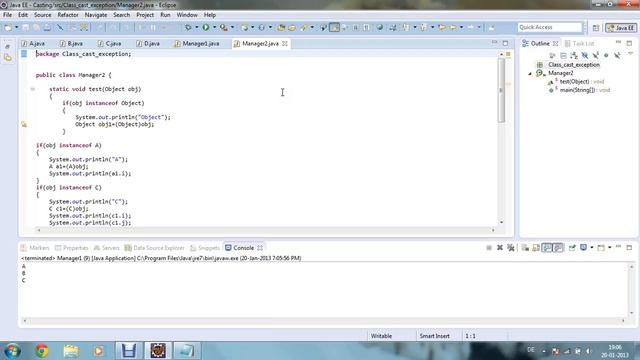Click the Collapse All icon in Outline

pos(563,55)
